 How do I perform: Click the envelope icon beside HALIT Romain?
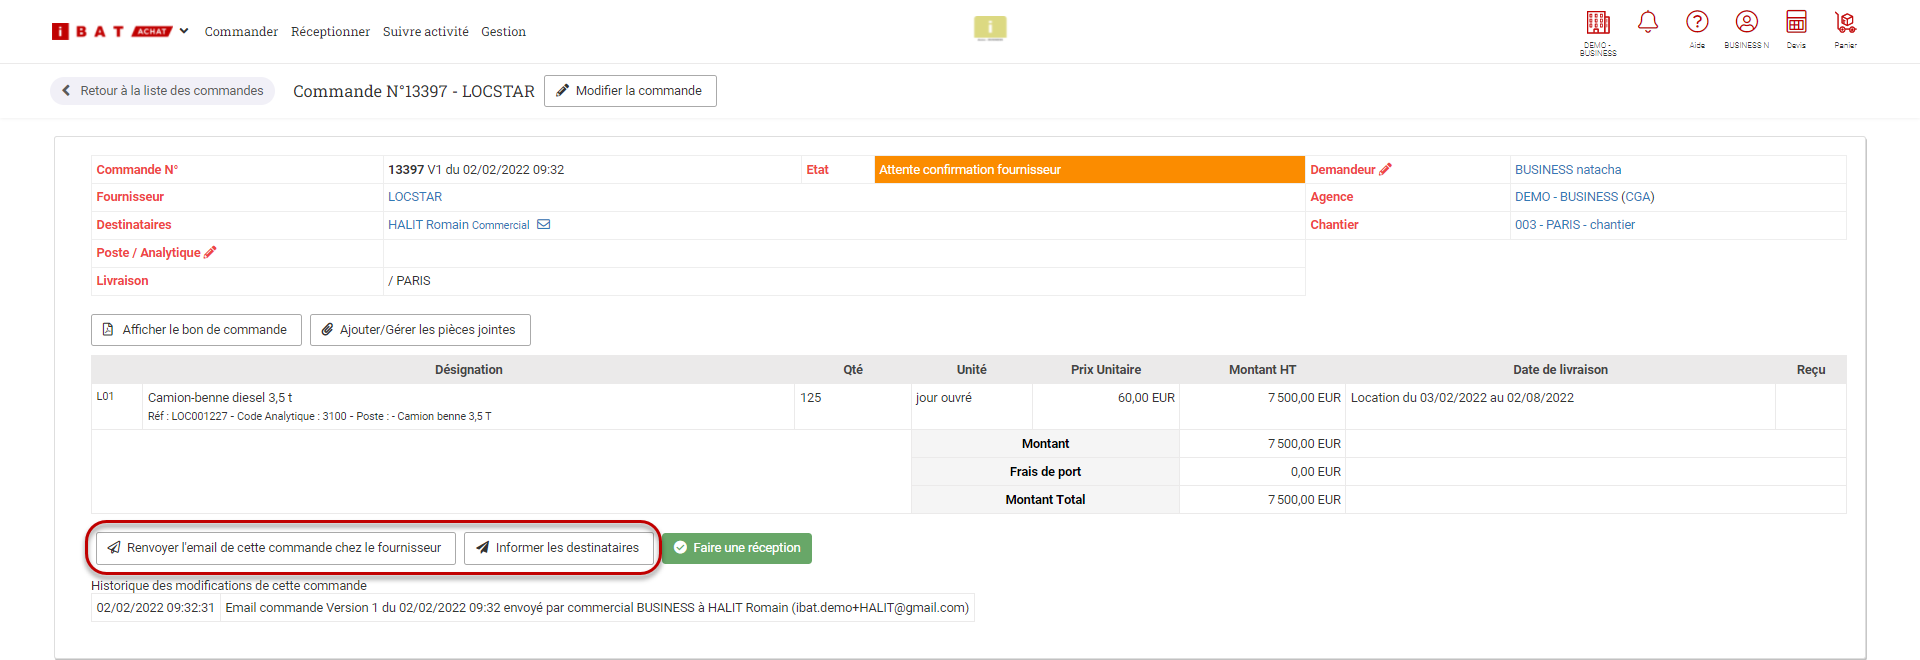544,225
